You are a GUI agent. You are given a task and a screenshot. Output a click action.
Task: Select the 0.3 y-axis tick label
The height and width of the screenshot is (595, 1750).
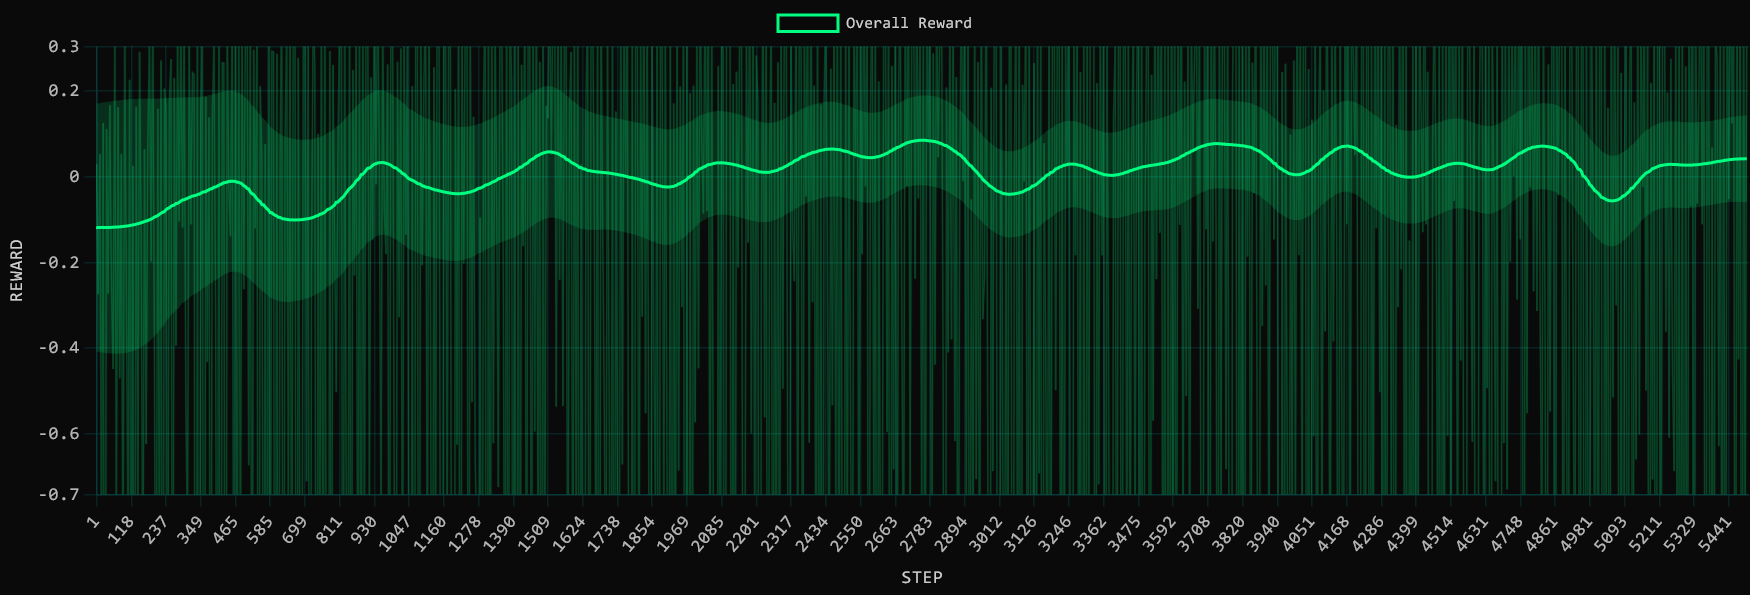[63, 47]
